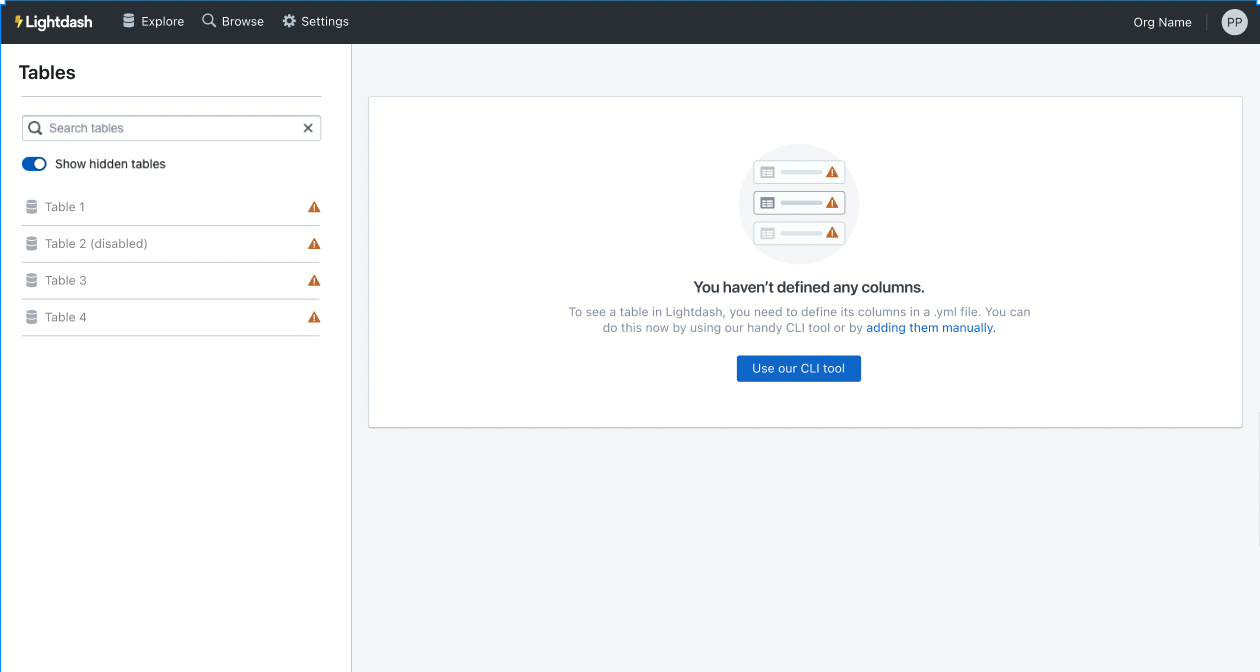Click the database icon beside Table 1
The image size is (1260, 672).
click(32, 207)
